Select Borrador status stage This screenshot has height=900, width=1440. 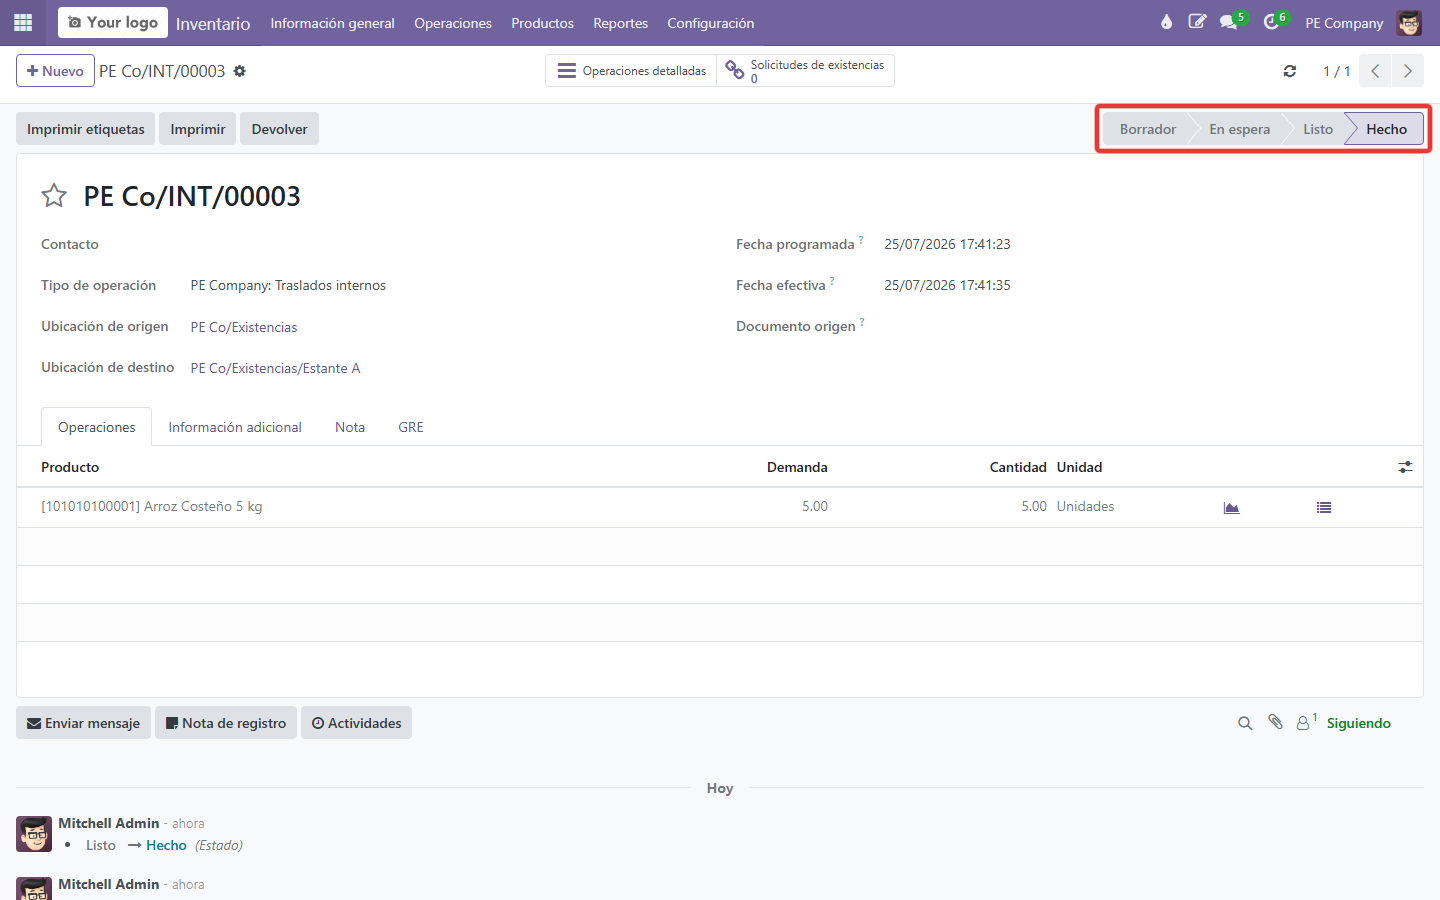click(1147, 129)
